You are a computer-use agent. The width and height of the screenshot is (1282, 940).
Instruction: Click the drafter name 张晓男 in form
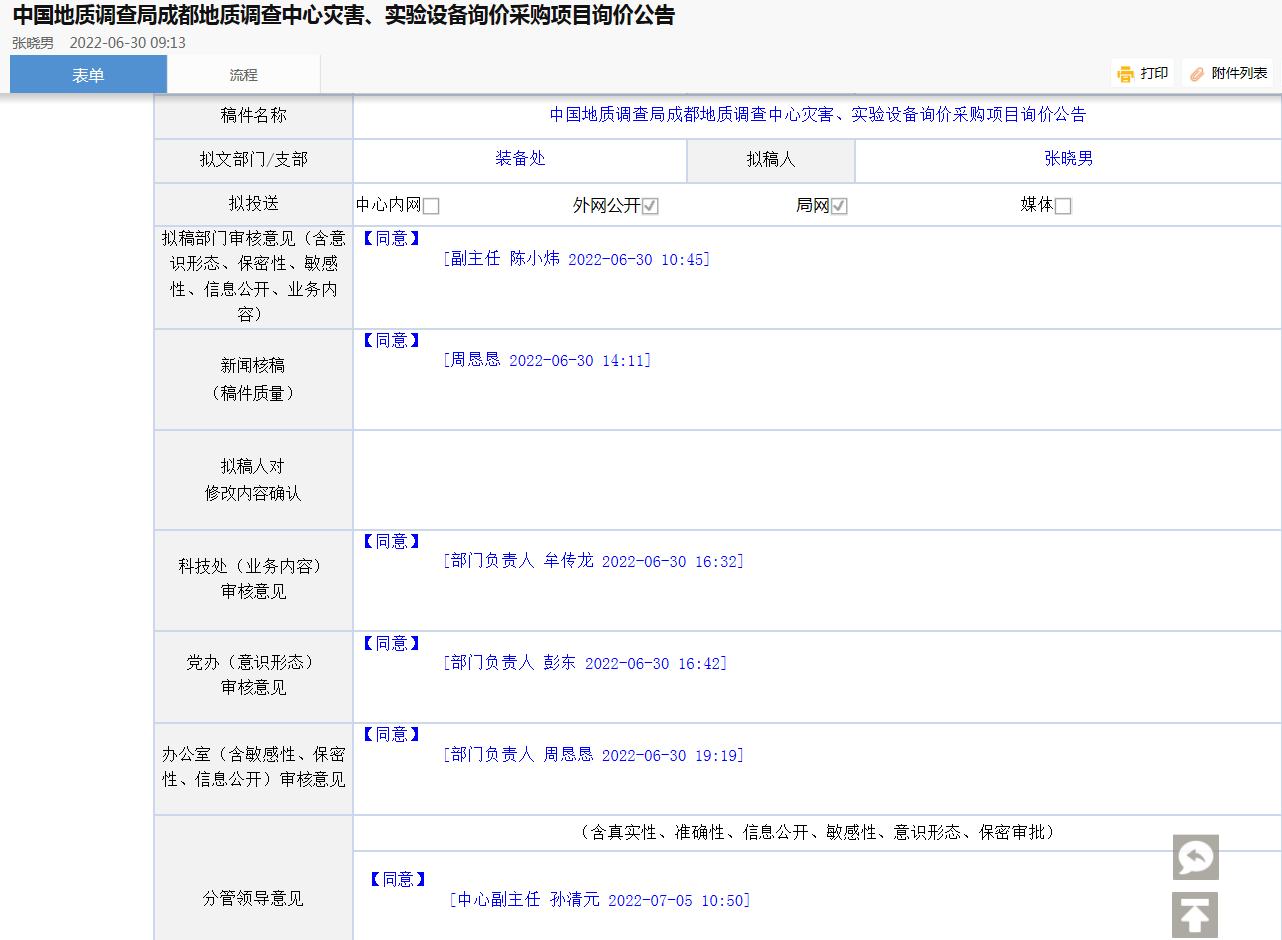pos(1068,159)
